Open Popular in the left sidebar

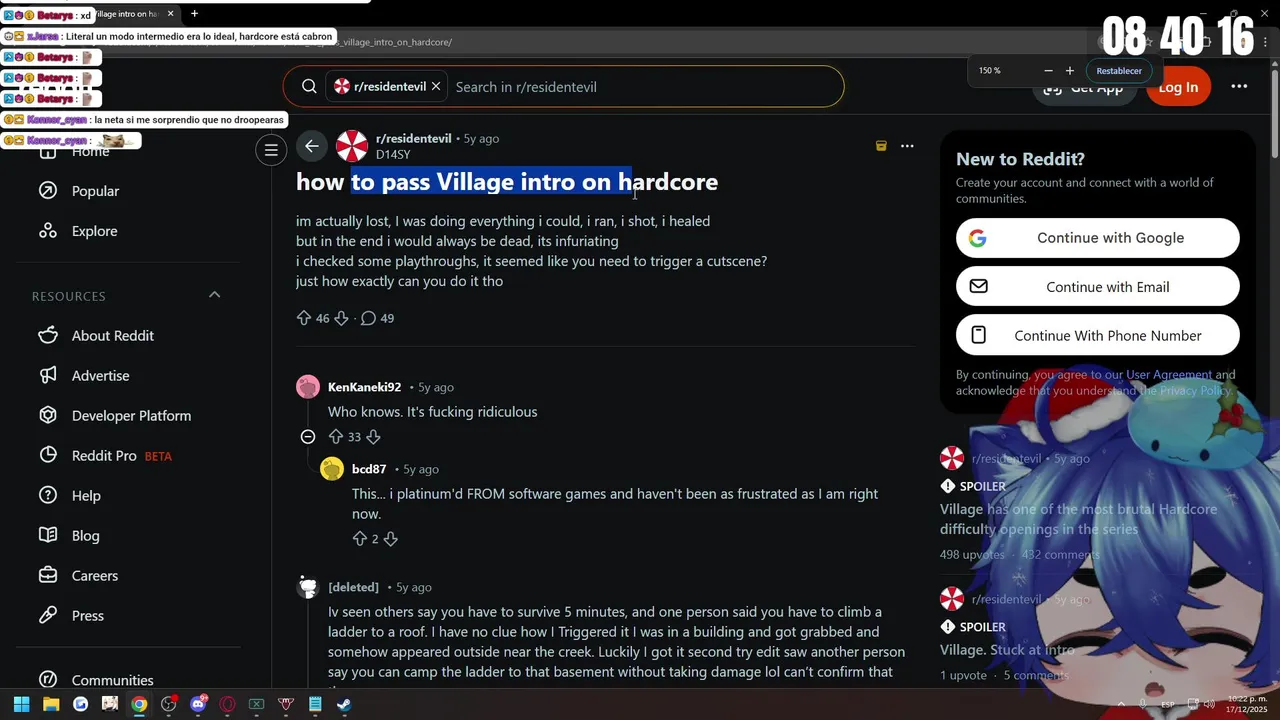click(x=95, y=191)
